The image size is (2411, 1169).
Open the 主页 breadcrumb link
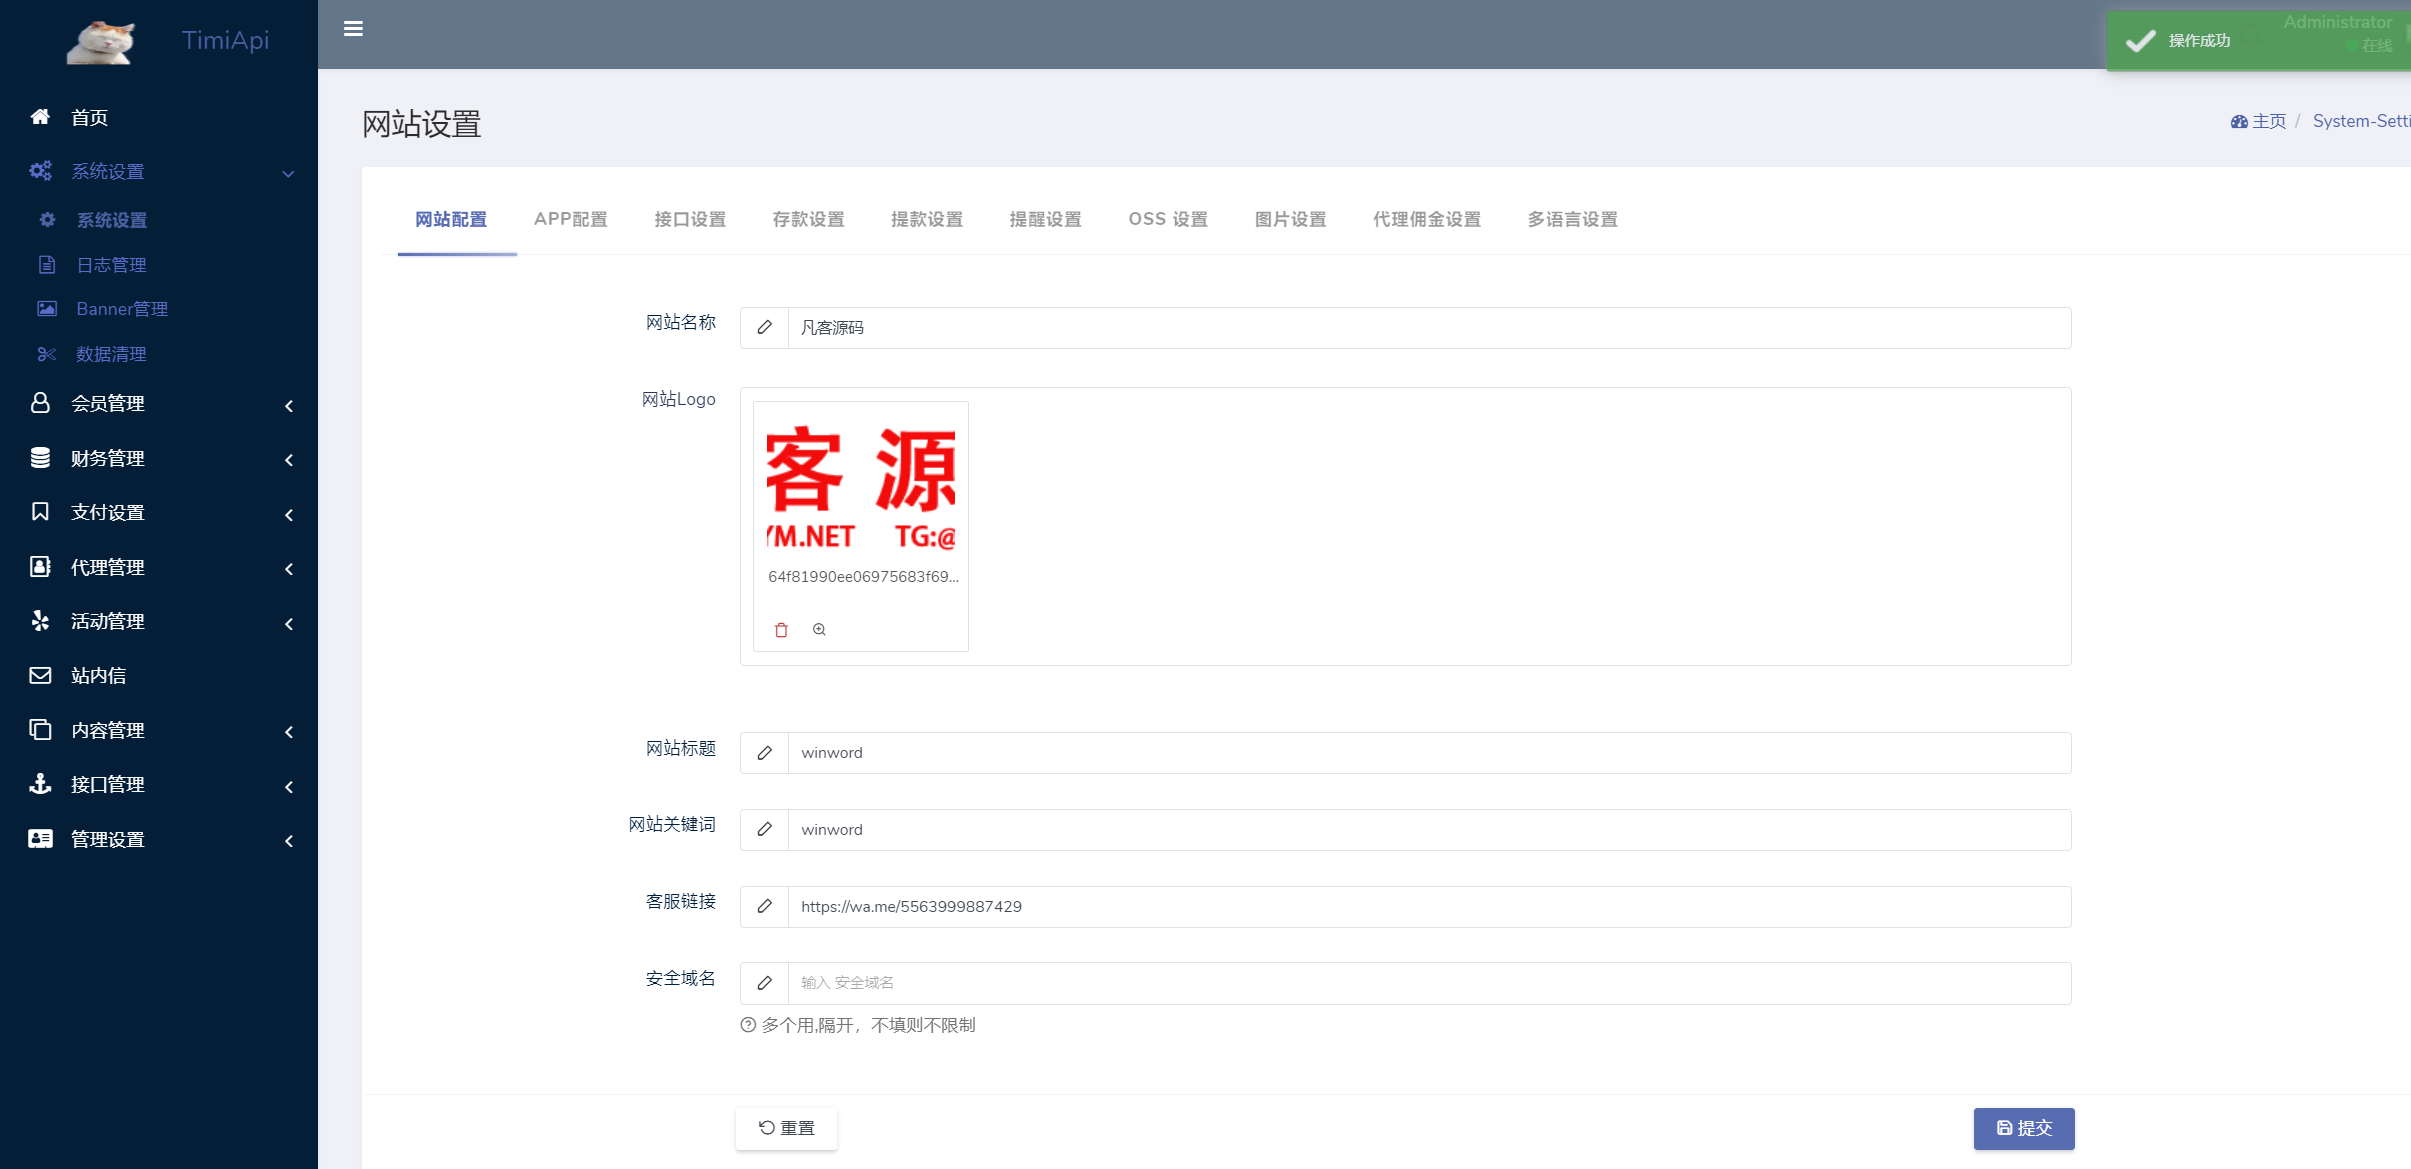2268,120
